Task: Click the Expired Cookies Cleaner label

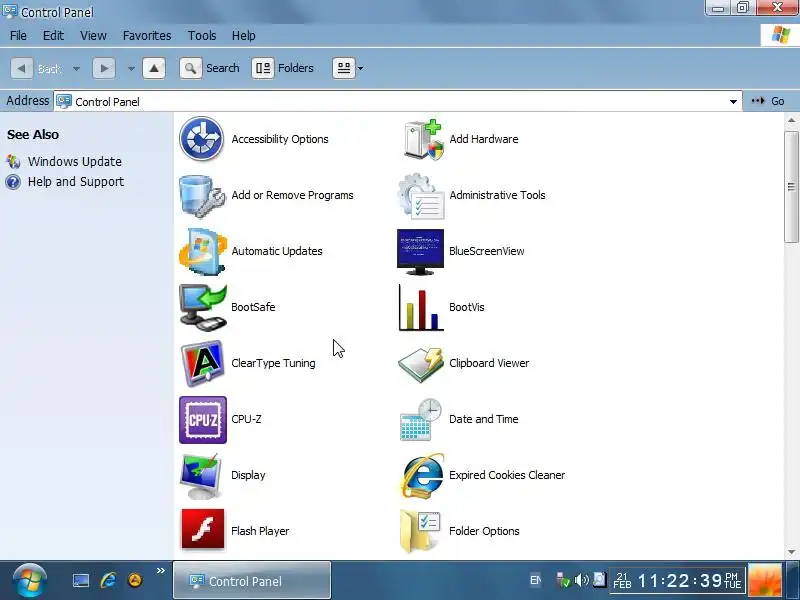Action: [507, 476]
